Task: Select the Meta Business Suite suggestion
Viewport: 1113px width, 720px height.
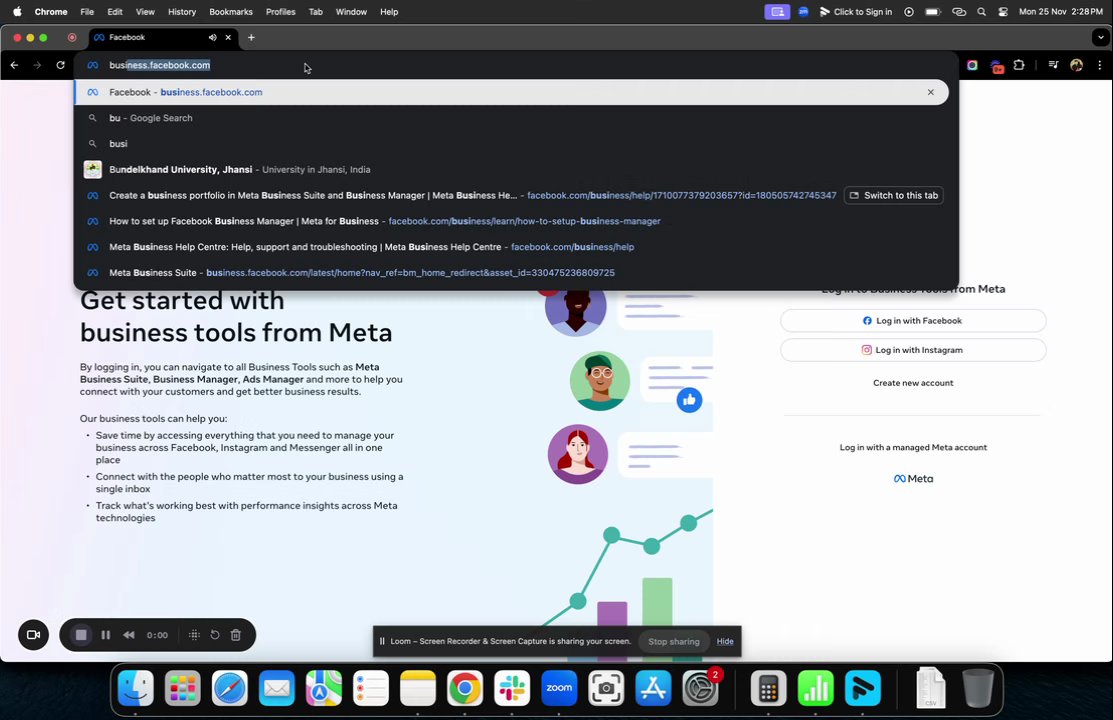Action: point(511,273)
